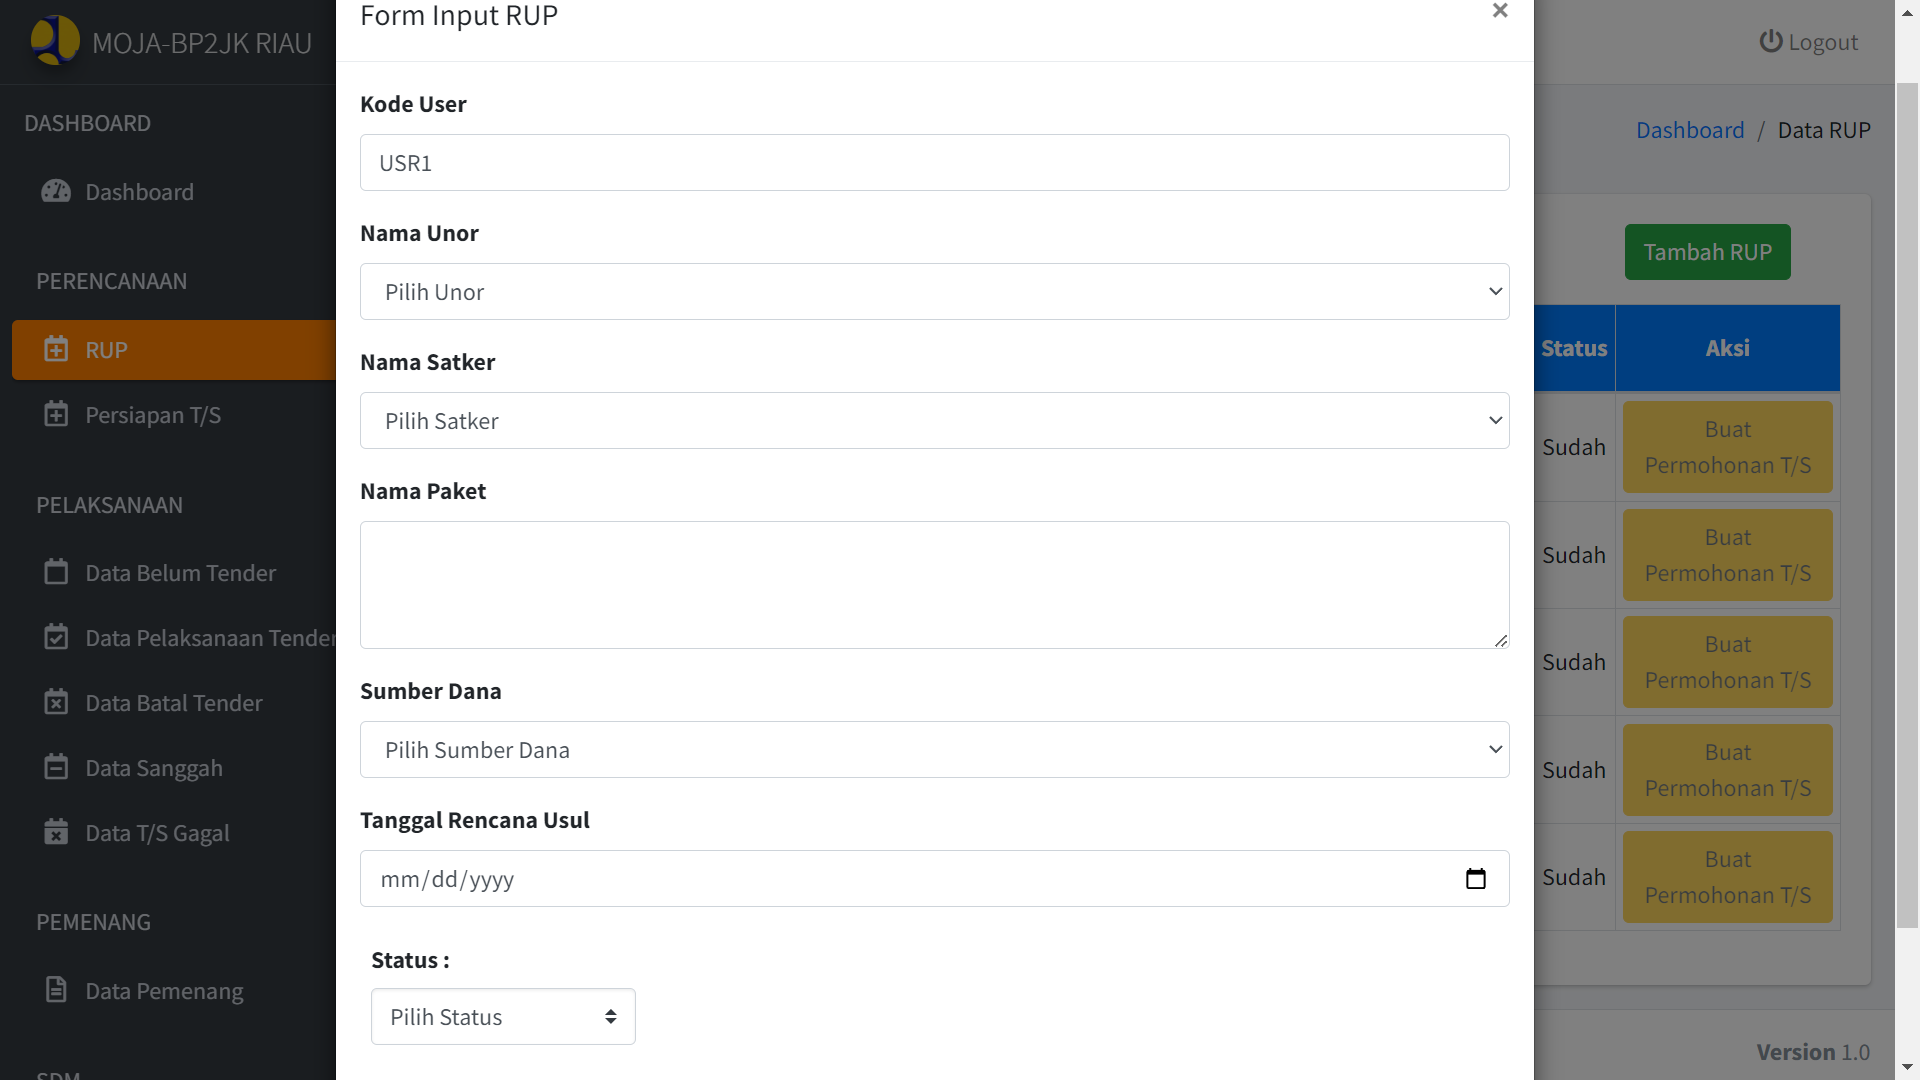The width and height of the screenshot is (1920, 1080).
Task: Select the RUP menu item in sidebar
Action: point(174,350)
